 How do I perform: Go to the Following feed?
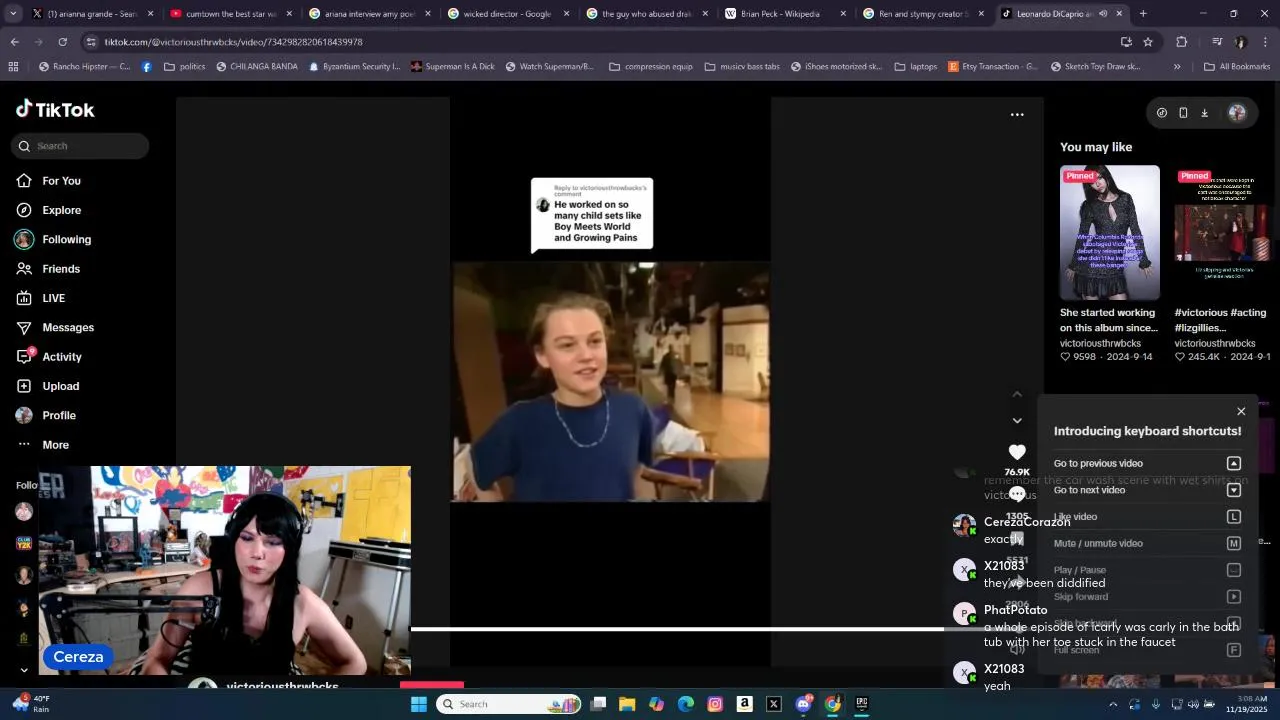[66, 240]
